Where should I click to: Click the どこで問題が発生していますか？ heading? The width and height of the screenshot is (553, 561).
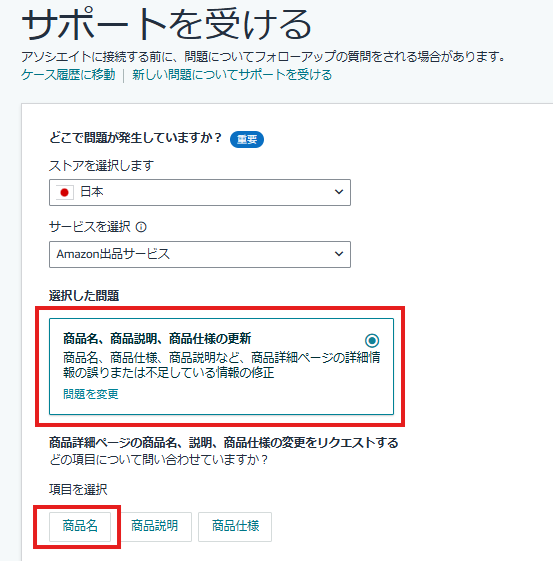coord(135,138)
